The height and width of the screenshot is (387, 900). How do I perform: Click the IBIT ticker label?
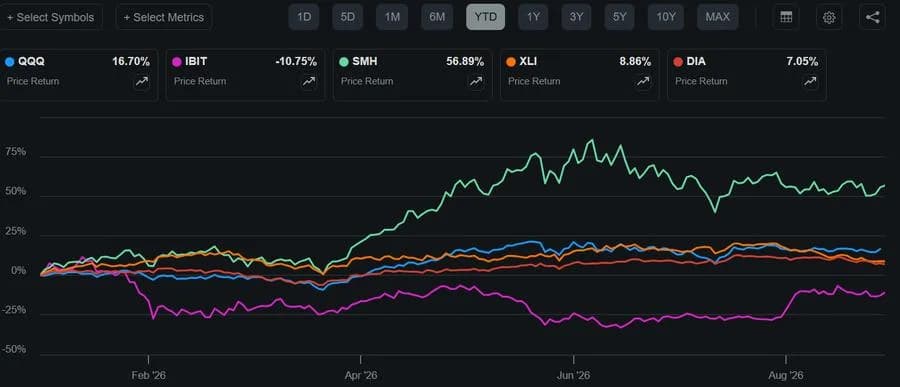pyautogui.click(x=195, y=62)
